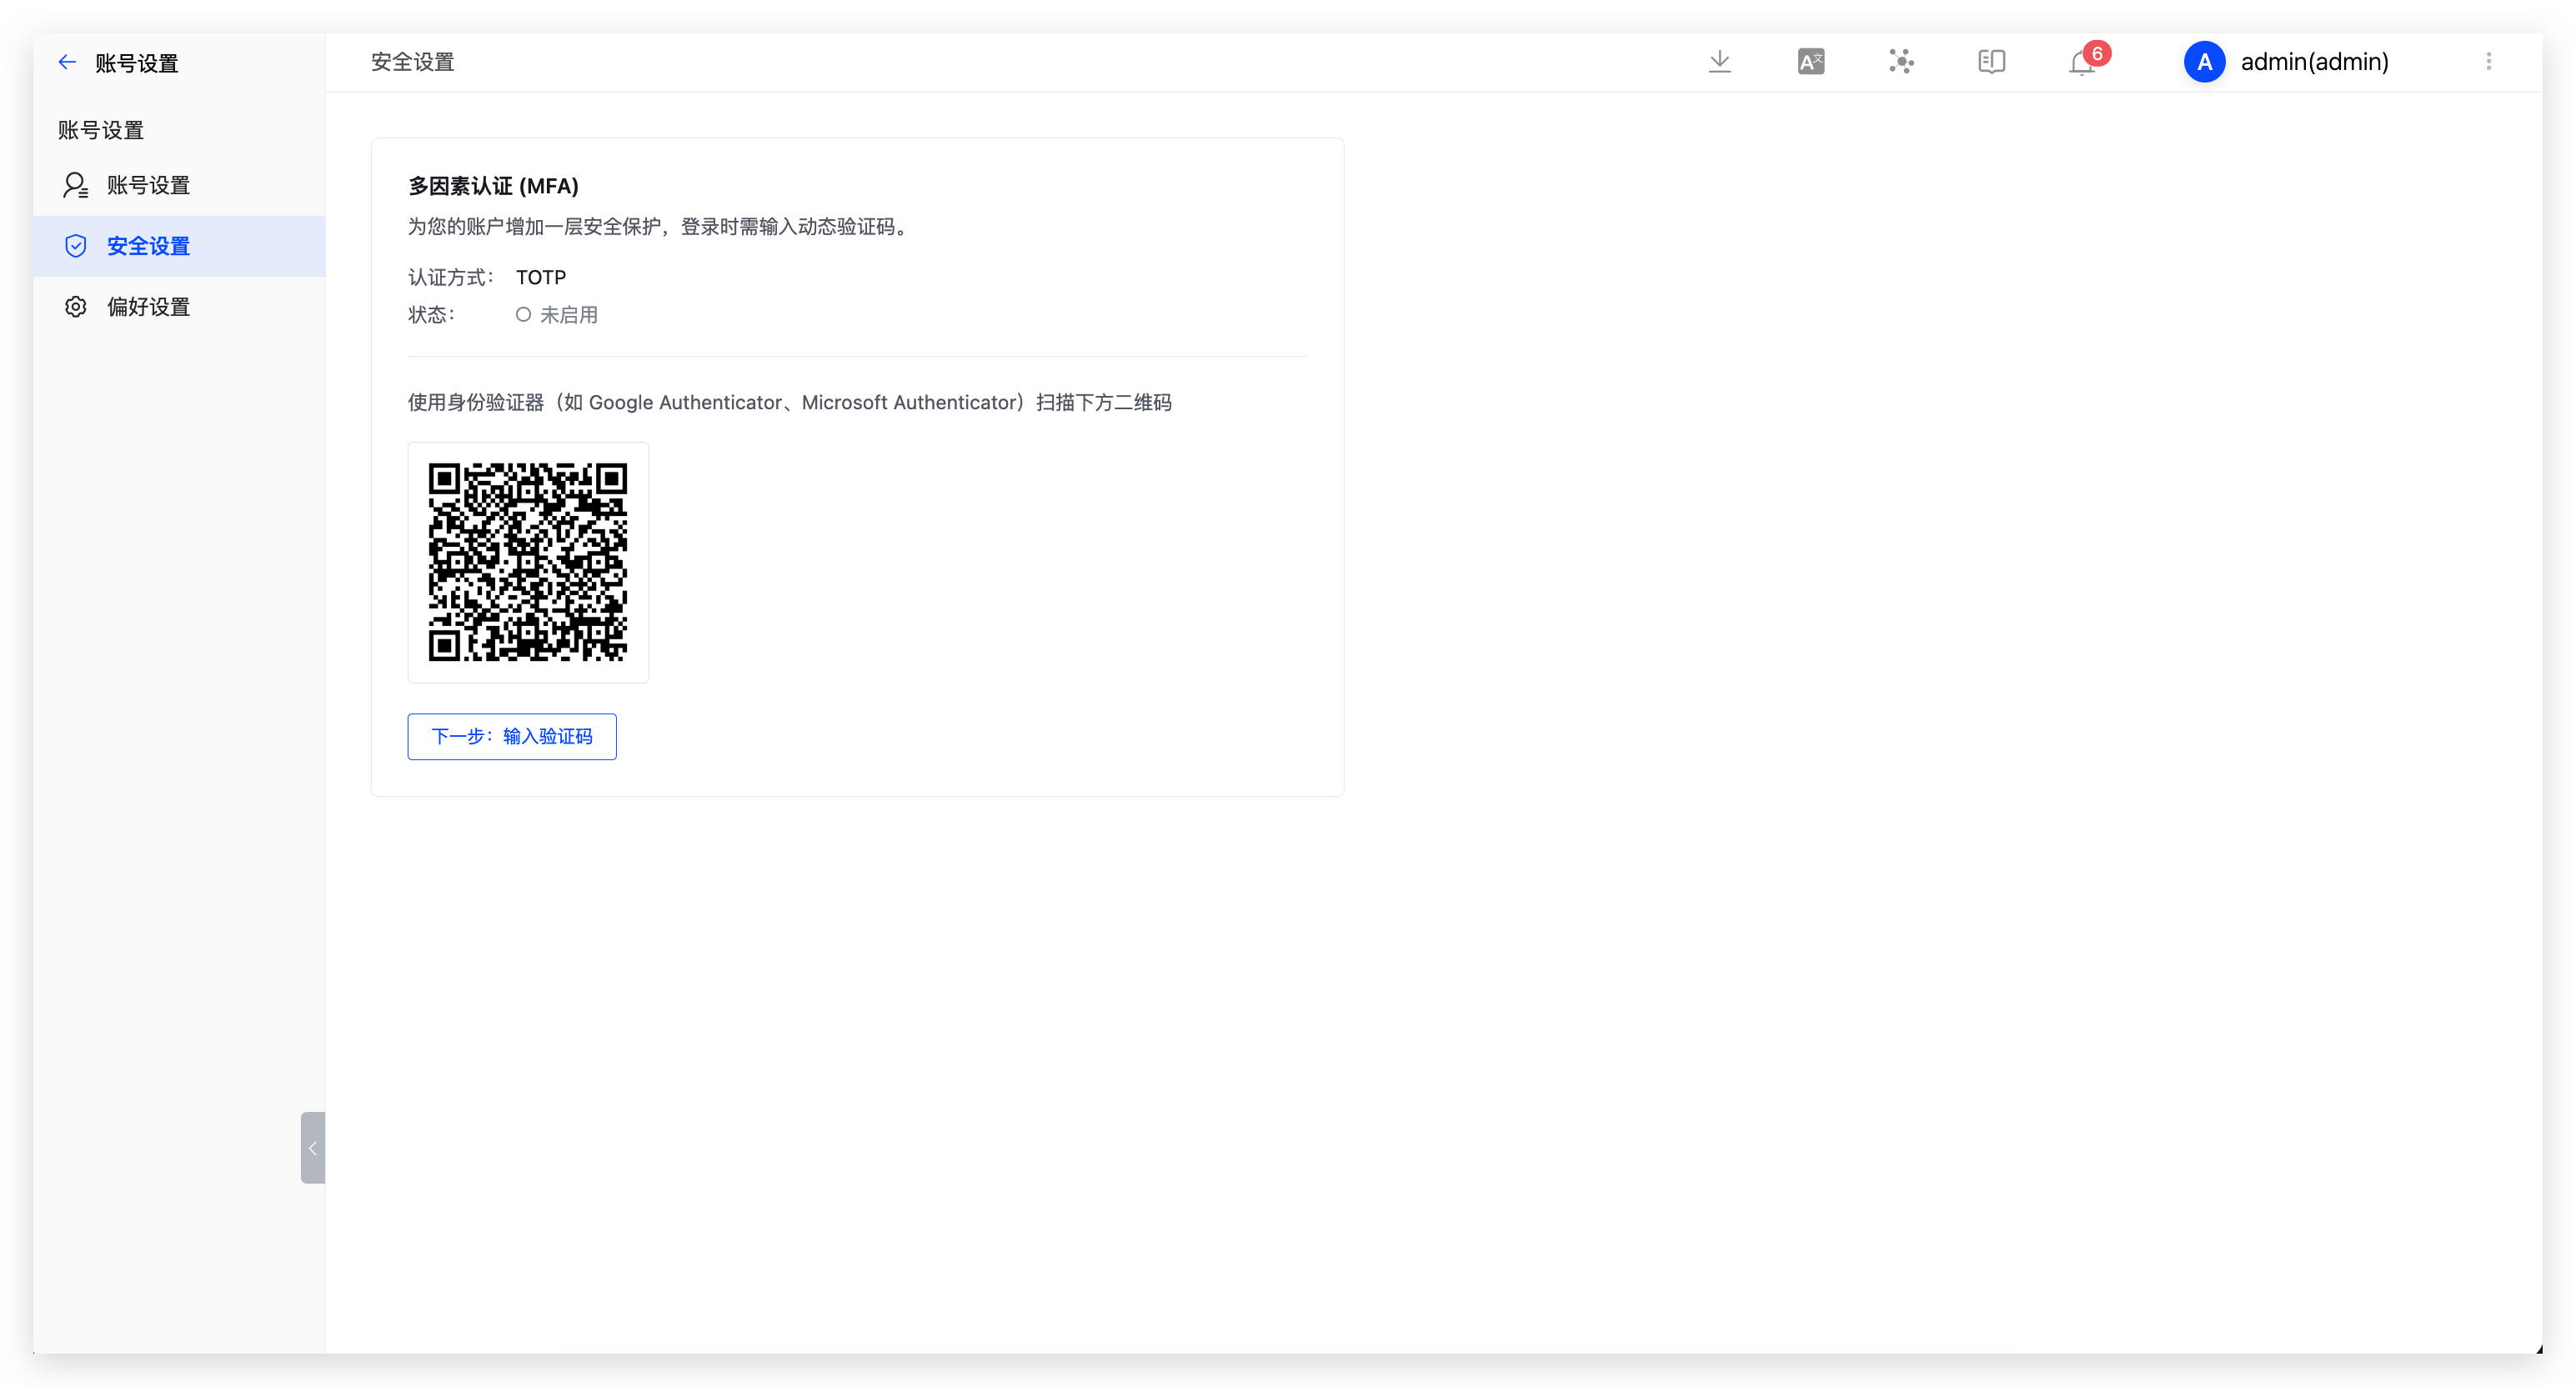Open the documentation book icon
The image size is (2576, 1387).
point(1991,62)
